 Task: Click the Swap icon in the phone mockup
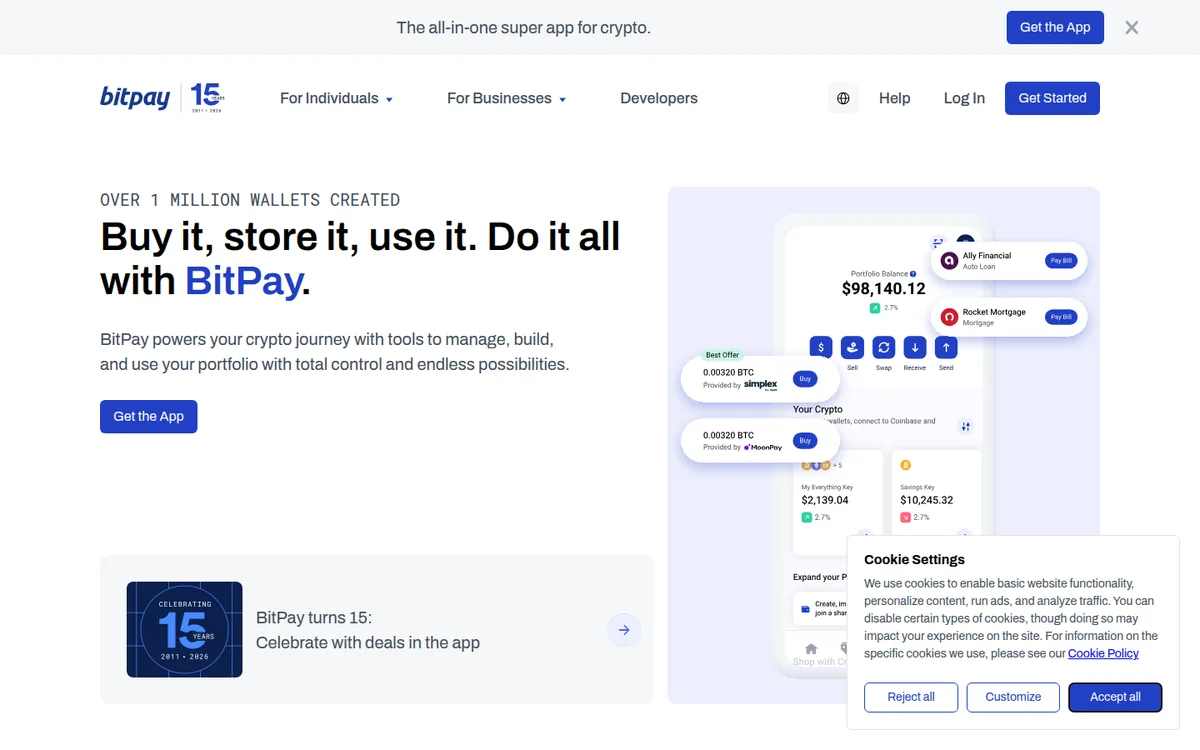pyautogui.click(x=884, y=347)
